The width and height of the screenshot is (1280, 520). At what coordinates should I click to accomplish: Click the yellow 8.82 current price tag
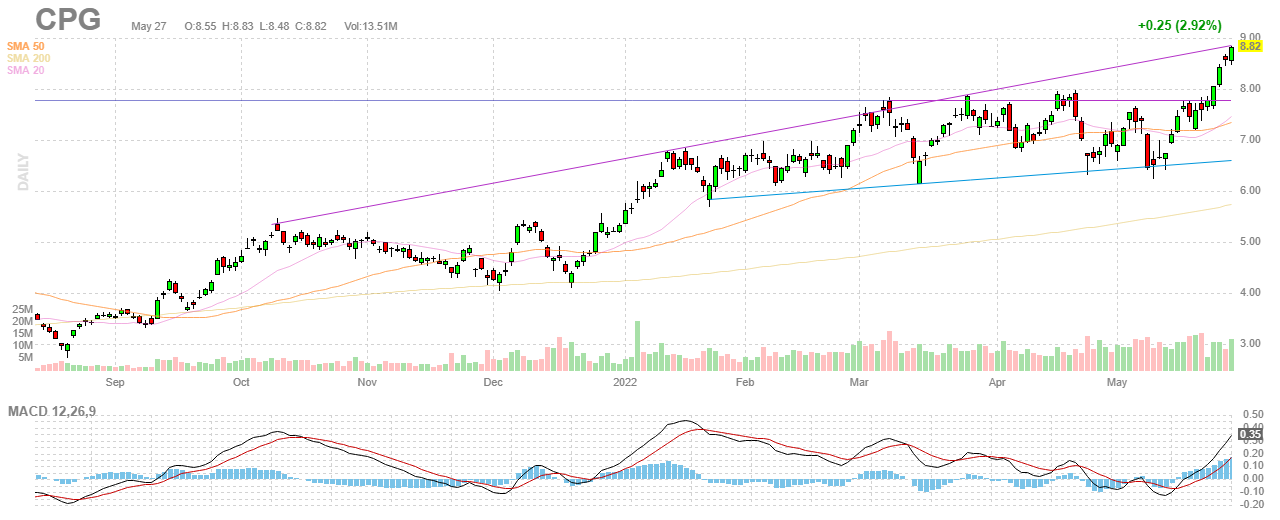(x=1249, y=45)
